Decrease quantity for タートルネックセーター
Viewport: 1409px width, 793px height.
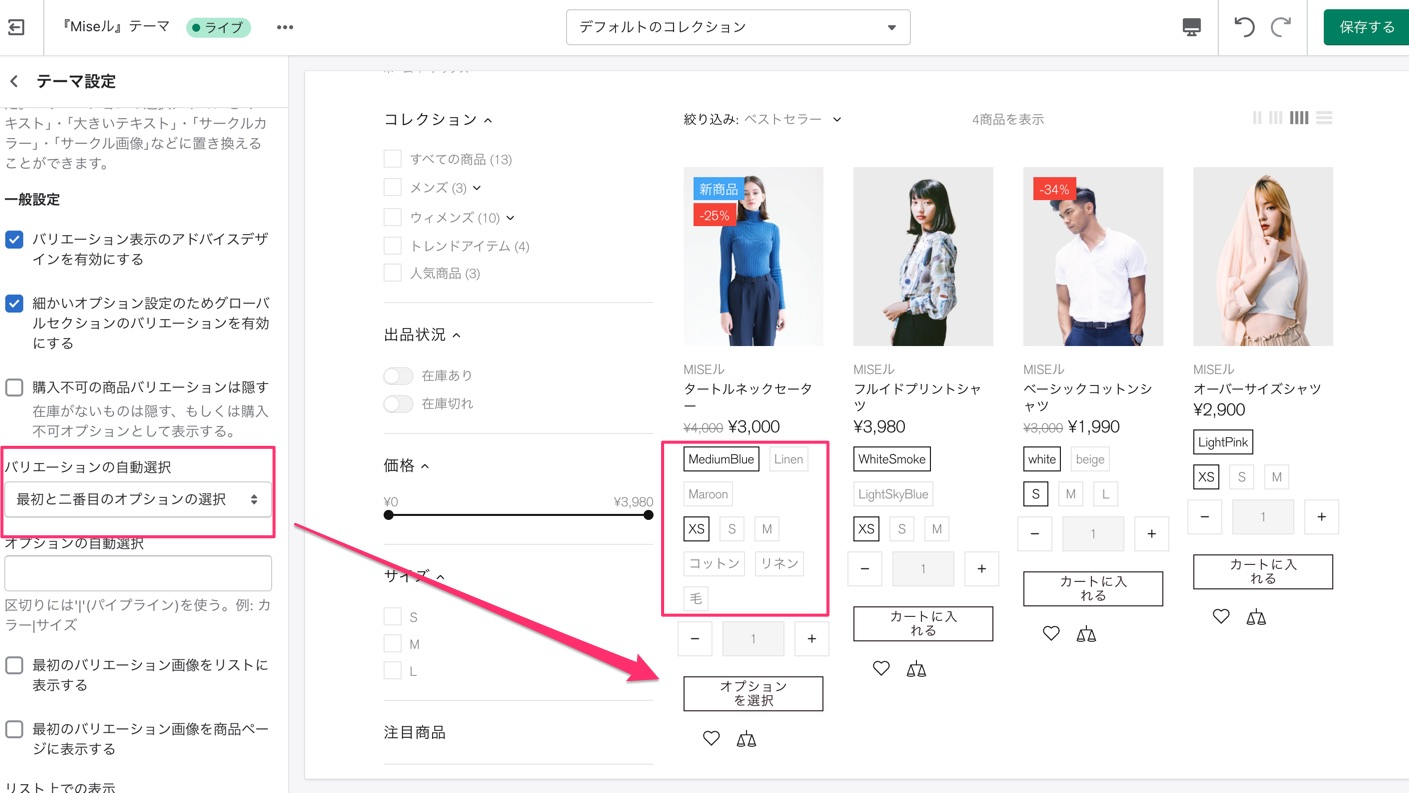pyautogui.click(x=695, y=638)
